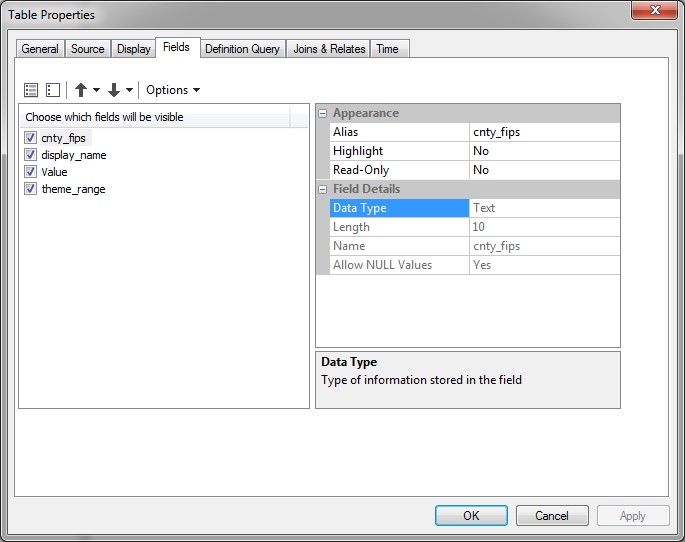Click the Cancel button
The height and width of the screenshot is (542, 685).
pos(551,516)
